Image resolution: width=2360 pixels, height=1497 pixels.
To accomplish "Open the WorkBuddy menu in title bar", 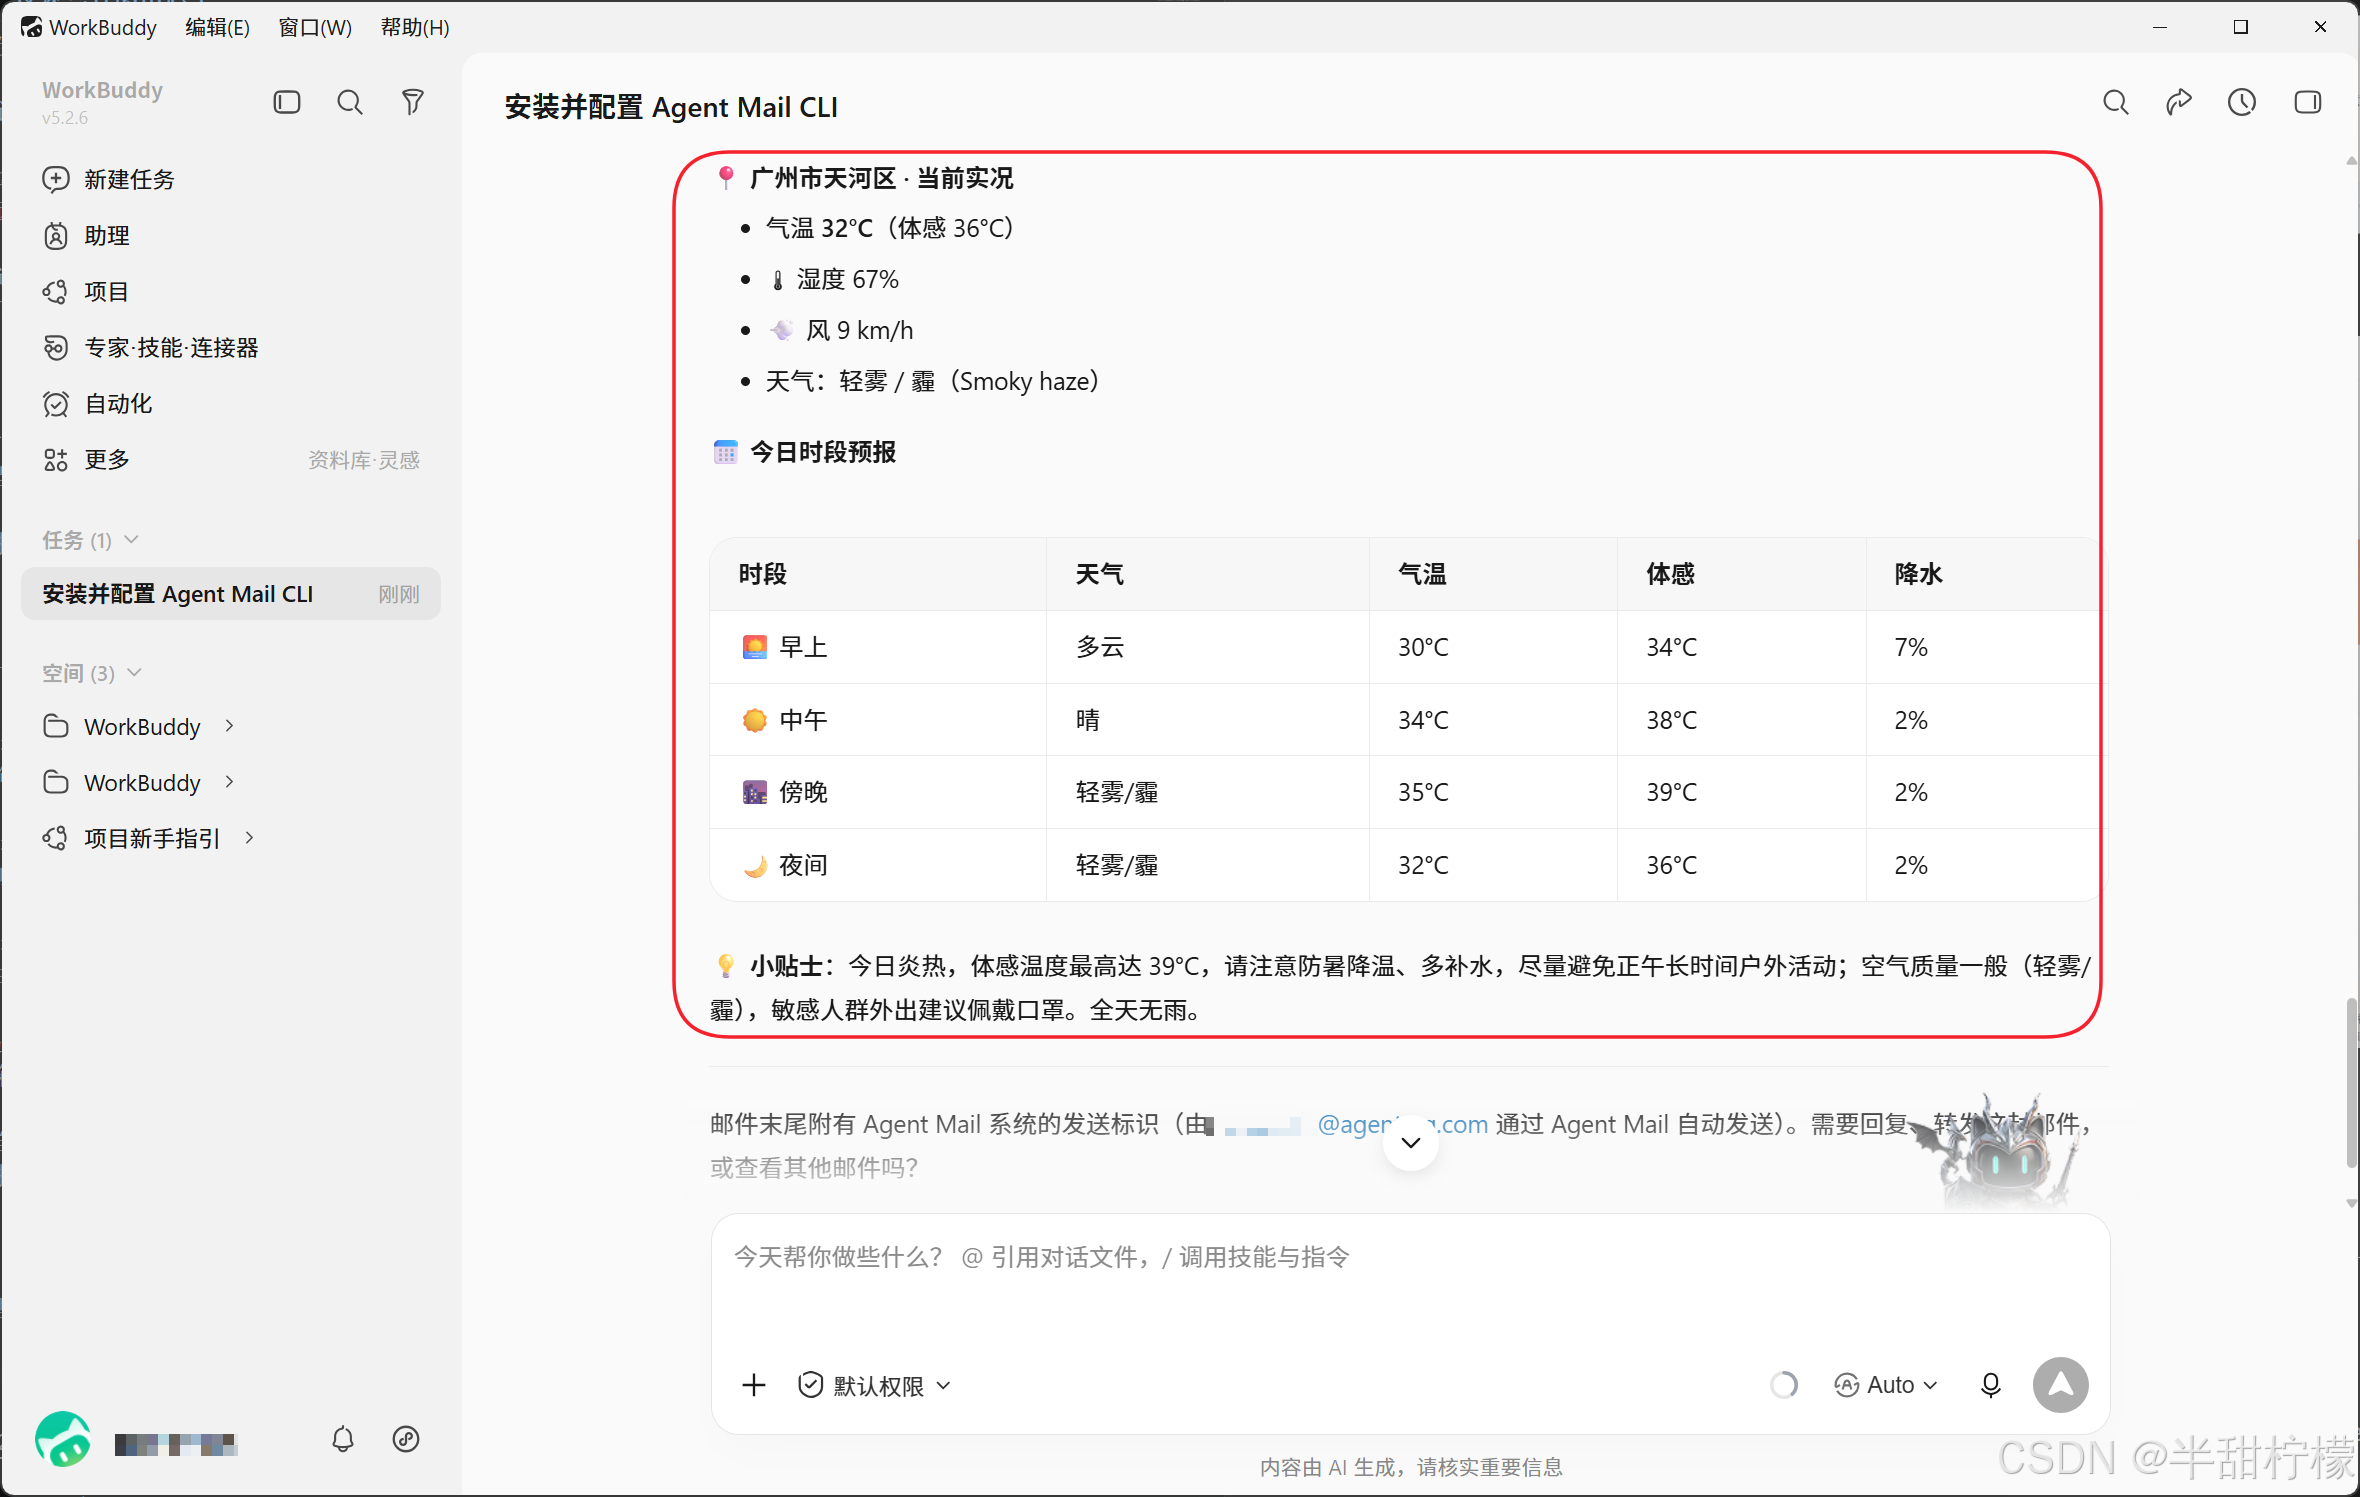I will coord(103,27).
